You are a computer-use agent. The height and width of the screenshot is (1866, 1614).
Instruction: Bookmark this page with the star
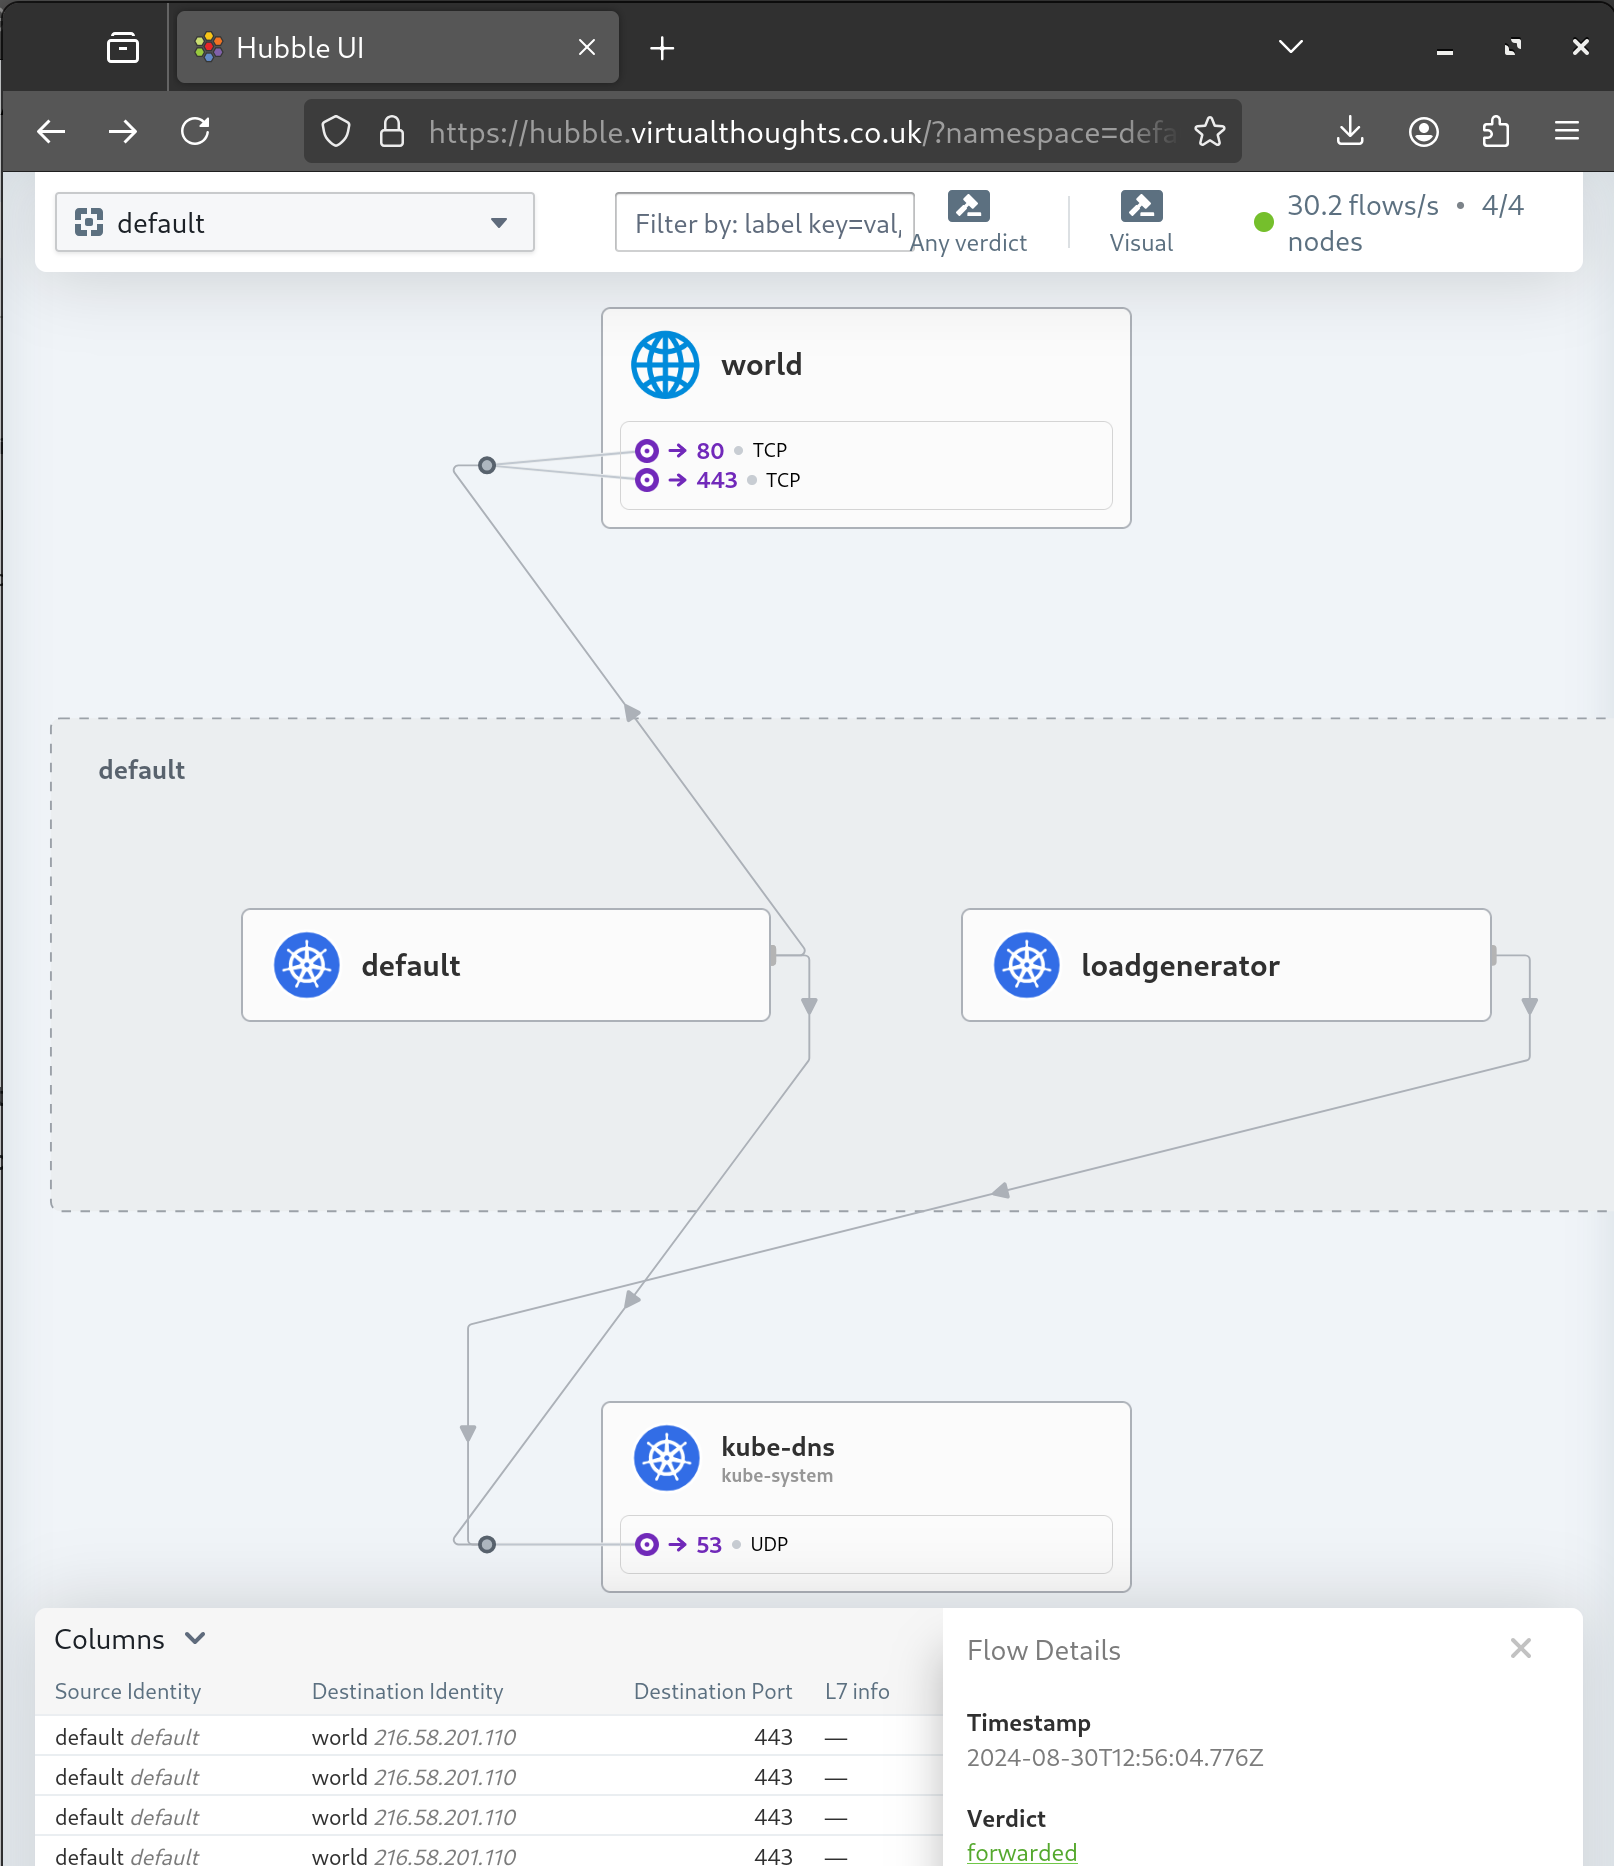pyautogui.click(x=1210, y=131)
